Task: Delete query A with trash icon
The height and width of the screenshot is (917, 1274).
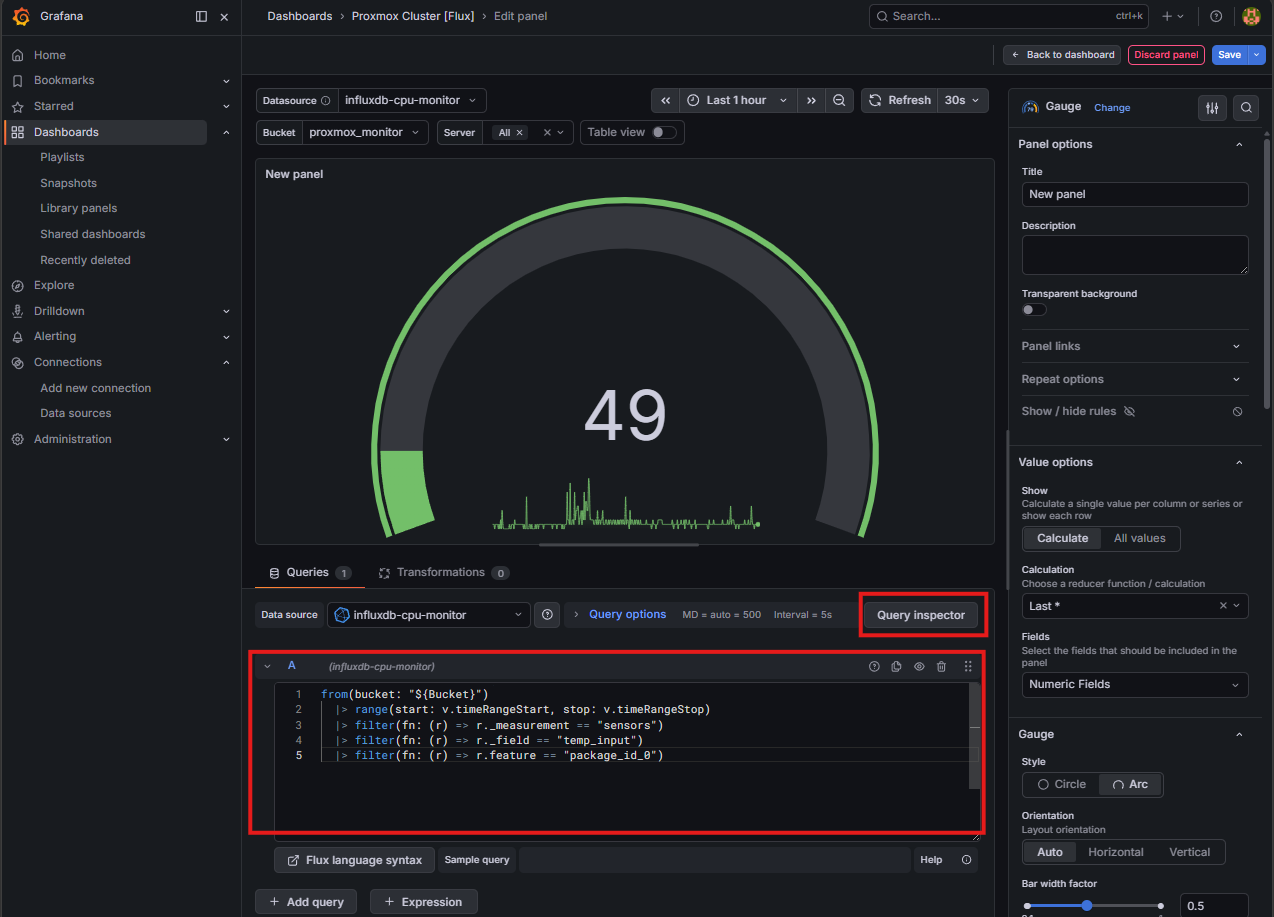Action: [941, 666]
